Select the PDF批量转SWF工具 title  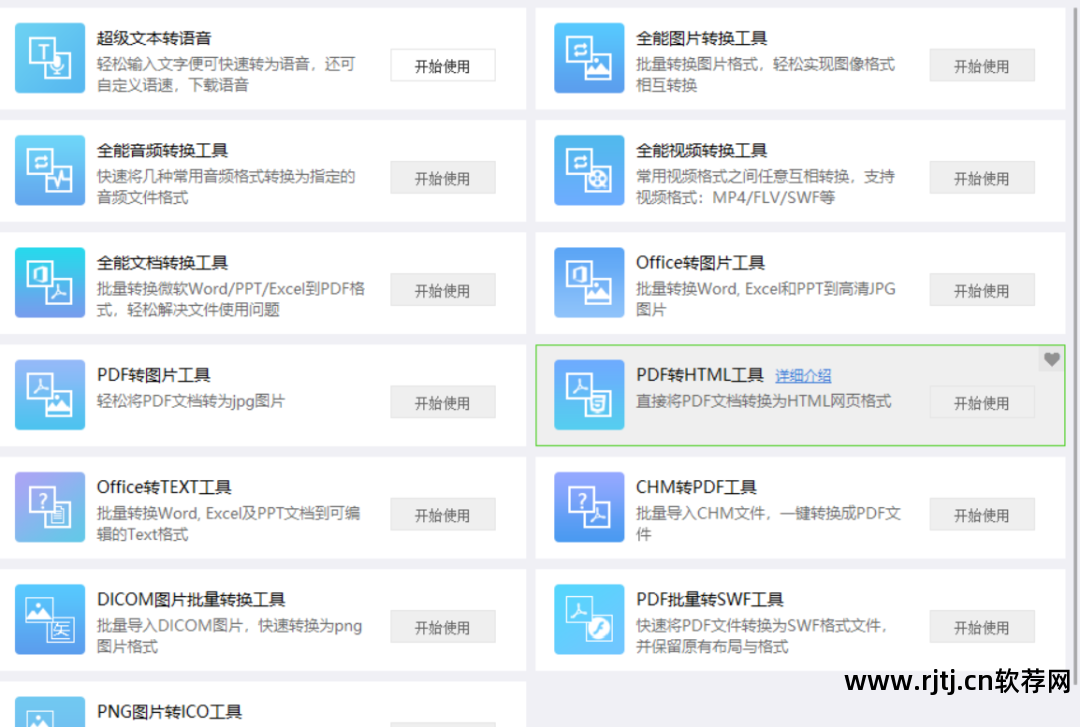709,600
